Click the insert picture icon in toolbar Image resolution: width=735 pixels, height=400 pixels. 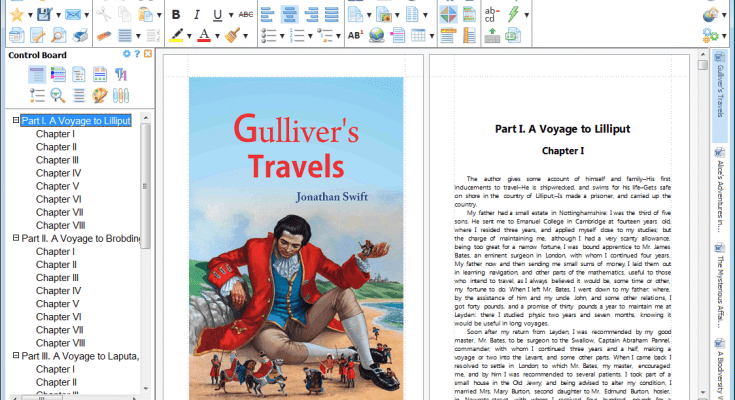point(383,15)
